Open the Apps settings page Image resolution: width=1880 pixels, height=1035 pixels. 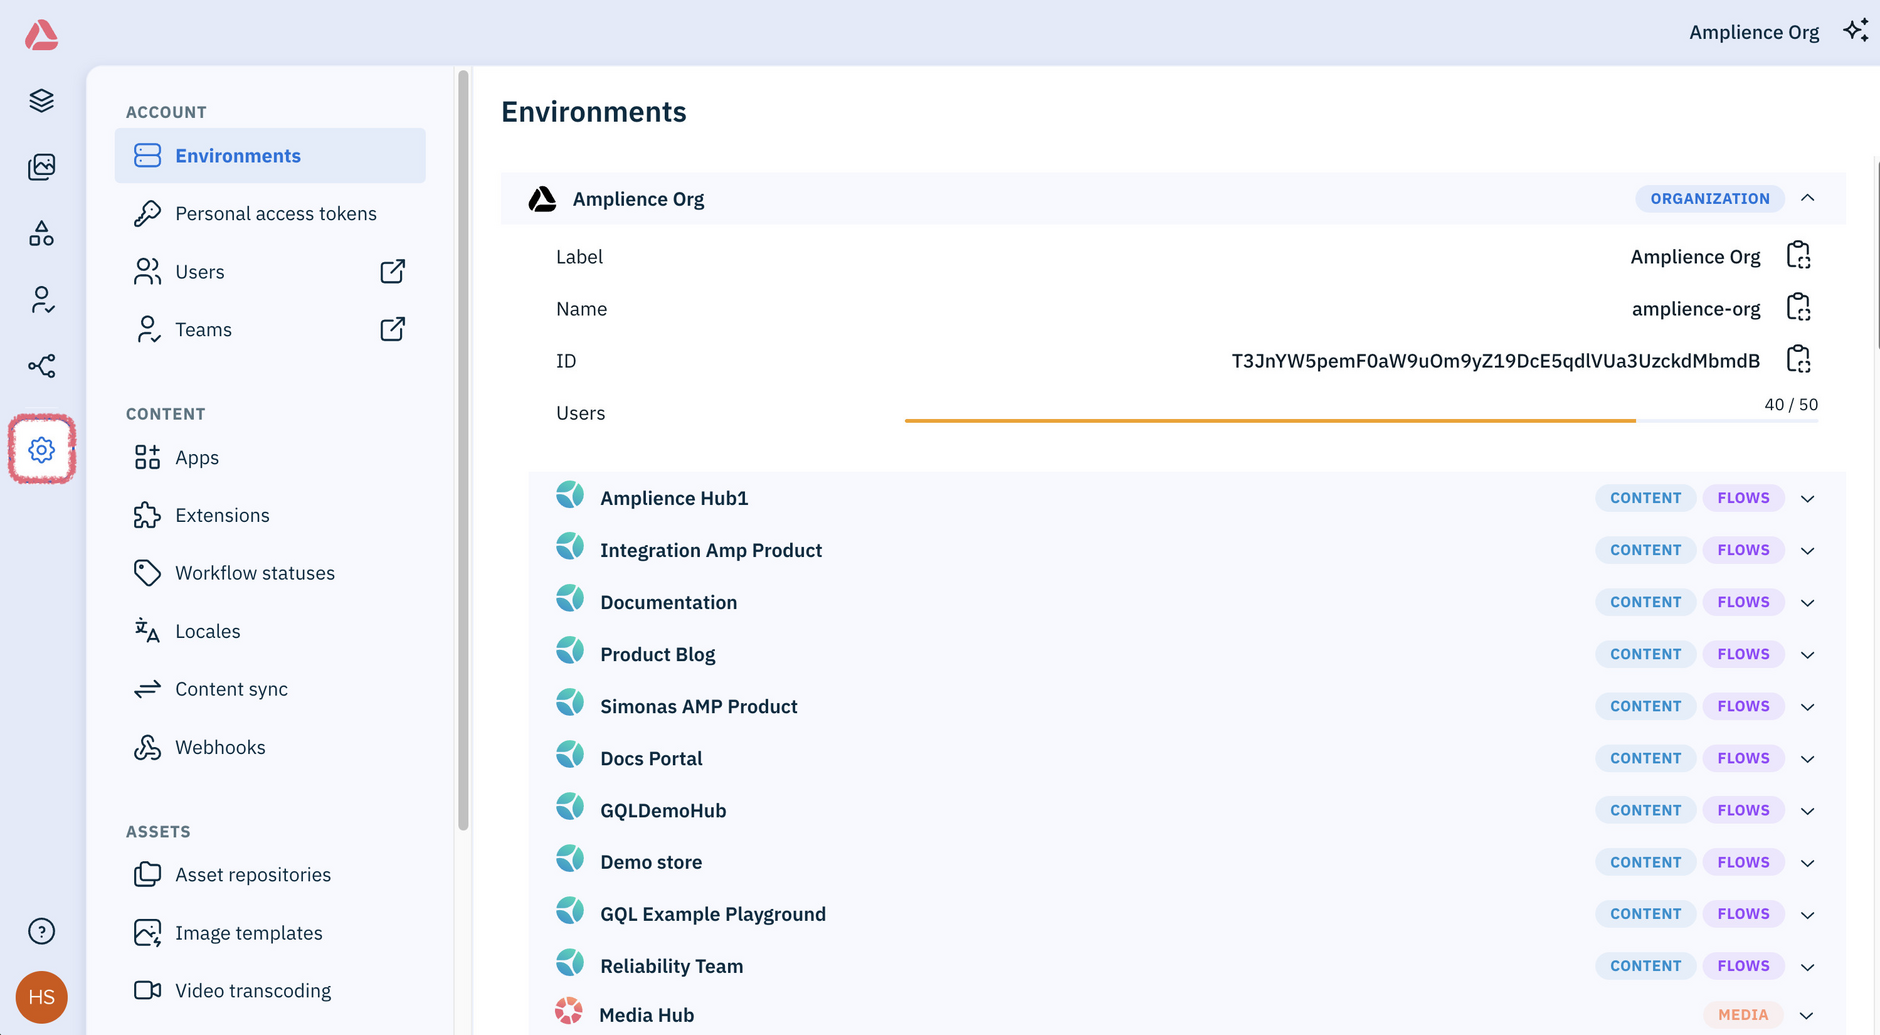pos(270,457)
